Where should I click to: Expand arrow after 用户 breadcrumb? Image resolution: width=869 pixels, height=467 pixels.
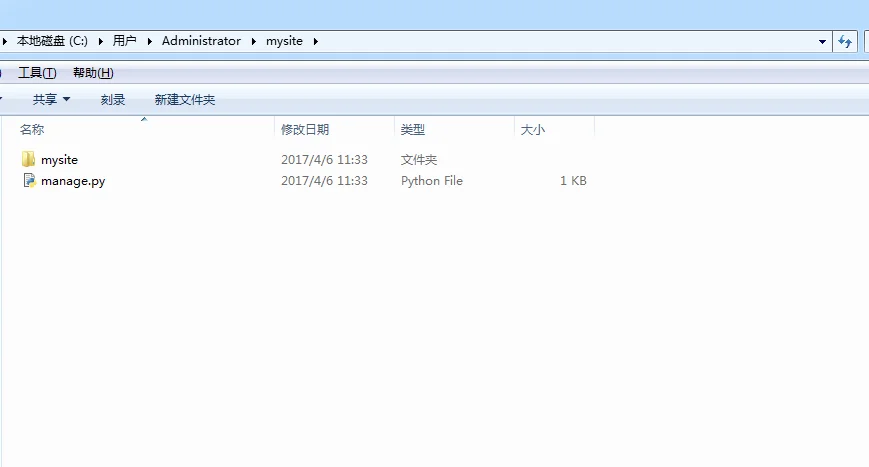149,41
